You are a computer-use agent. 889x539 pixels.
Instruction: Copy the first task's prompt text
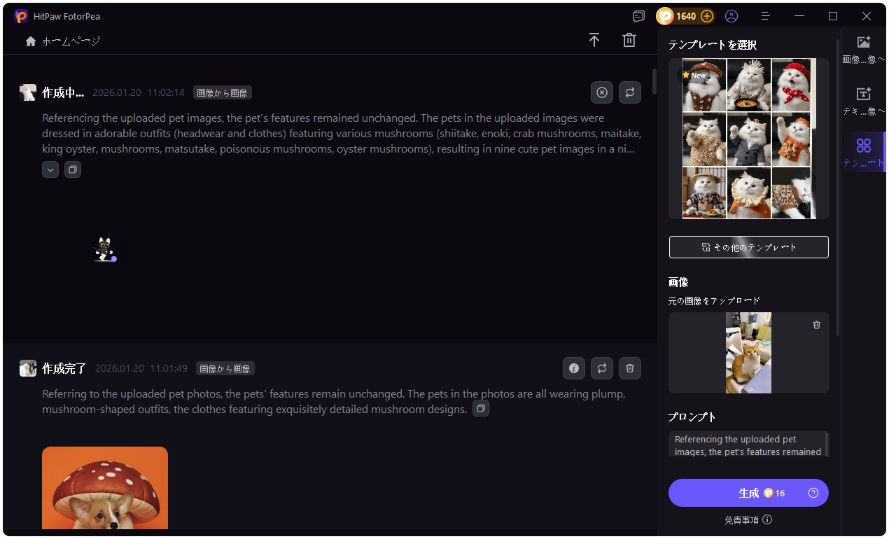click(73, 170)
